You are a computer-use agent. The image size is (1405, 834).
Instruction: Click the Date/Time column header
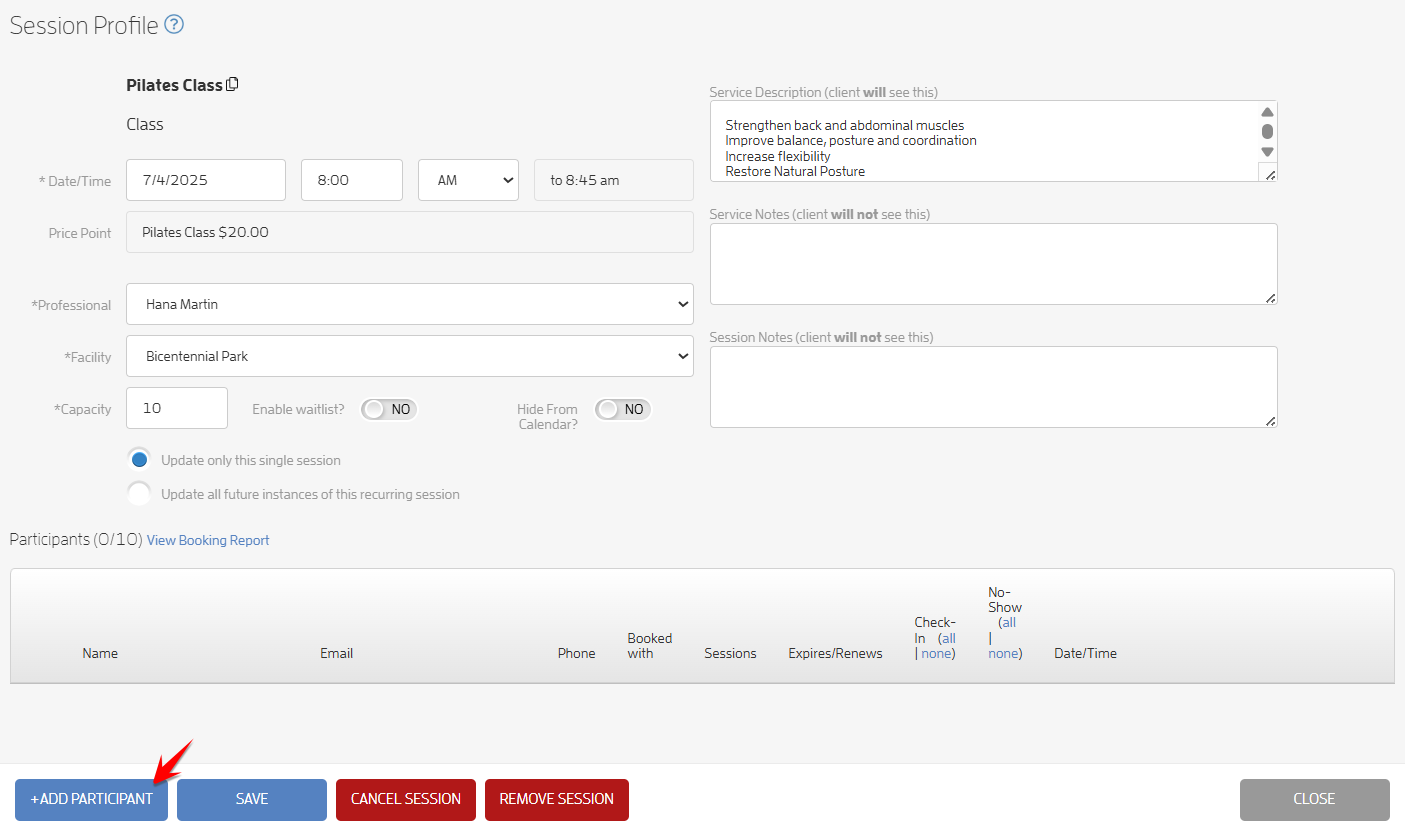[1085, 654]
